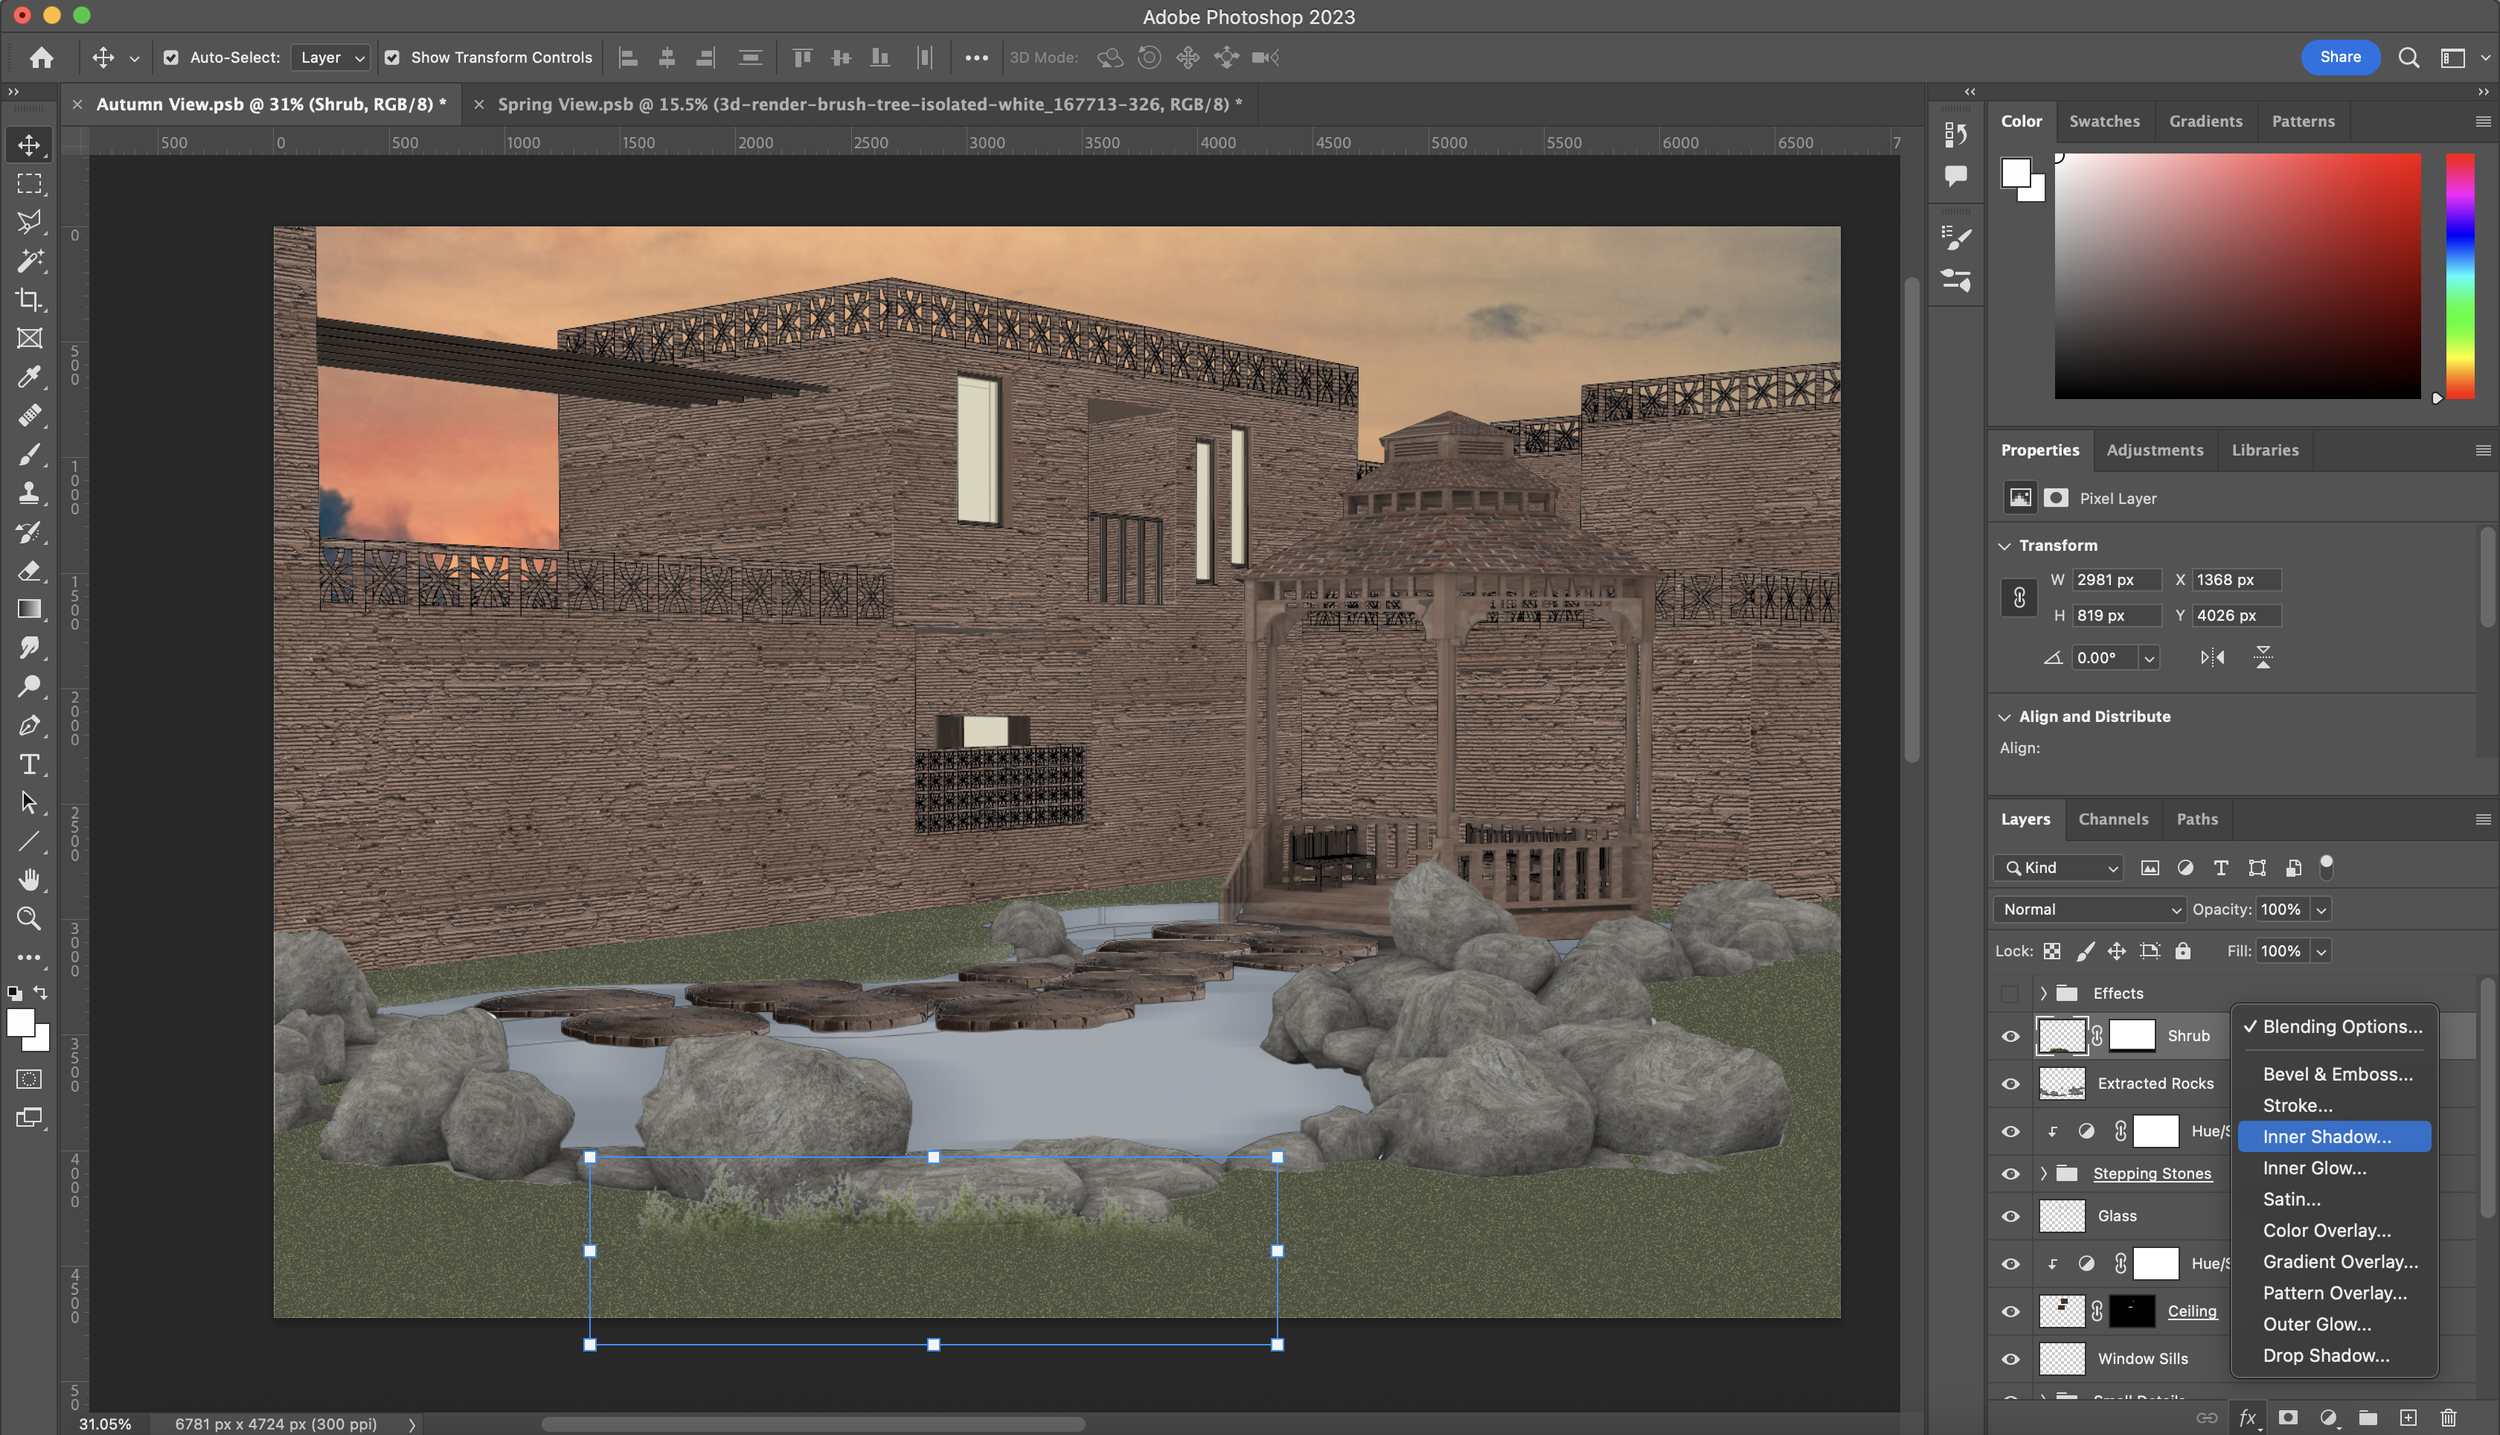Expand the Effects layer group

[x=2042, y=992]
